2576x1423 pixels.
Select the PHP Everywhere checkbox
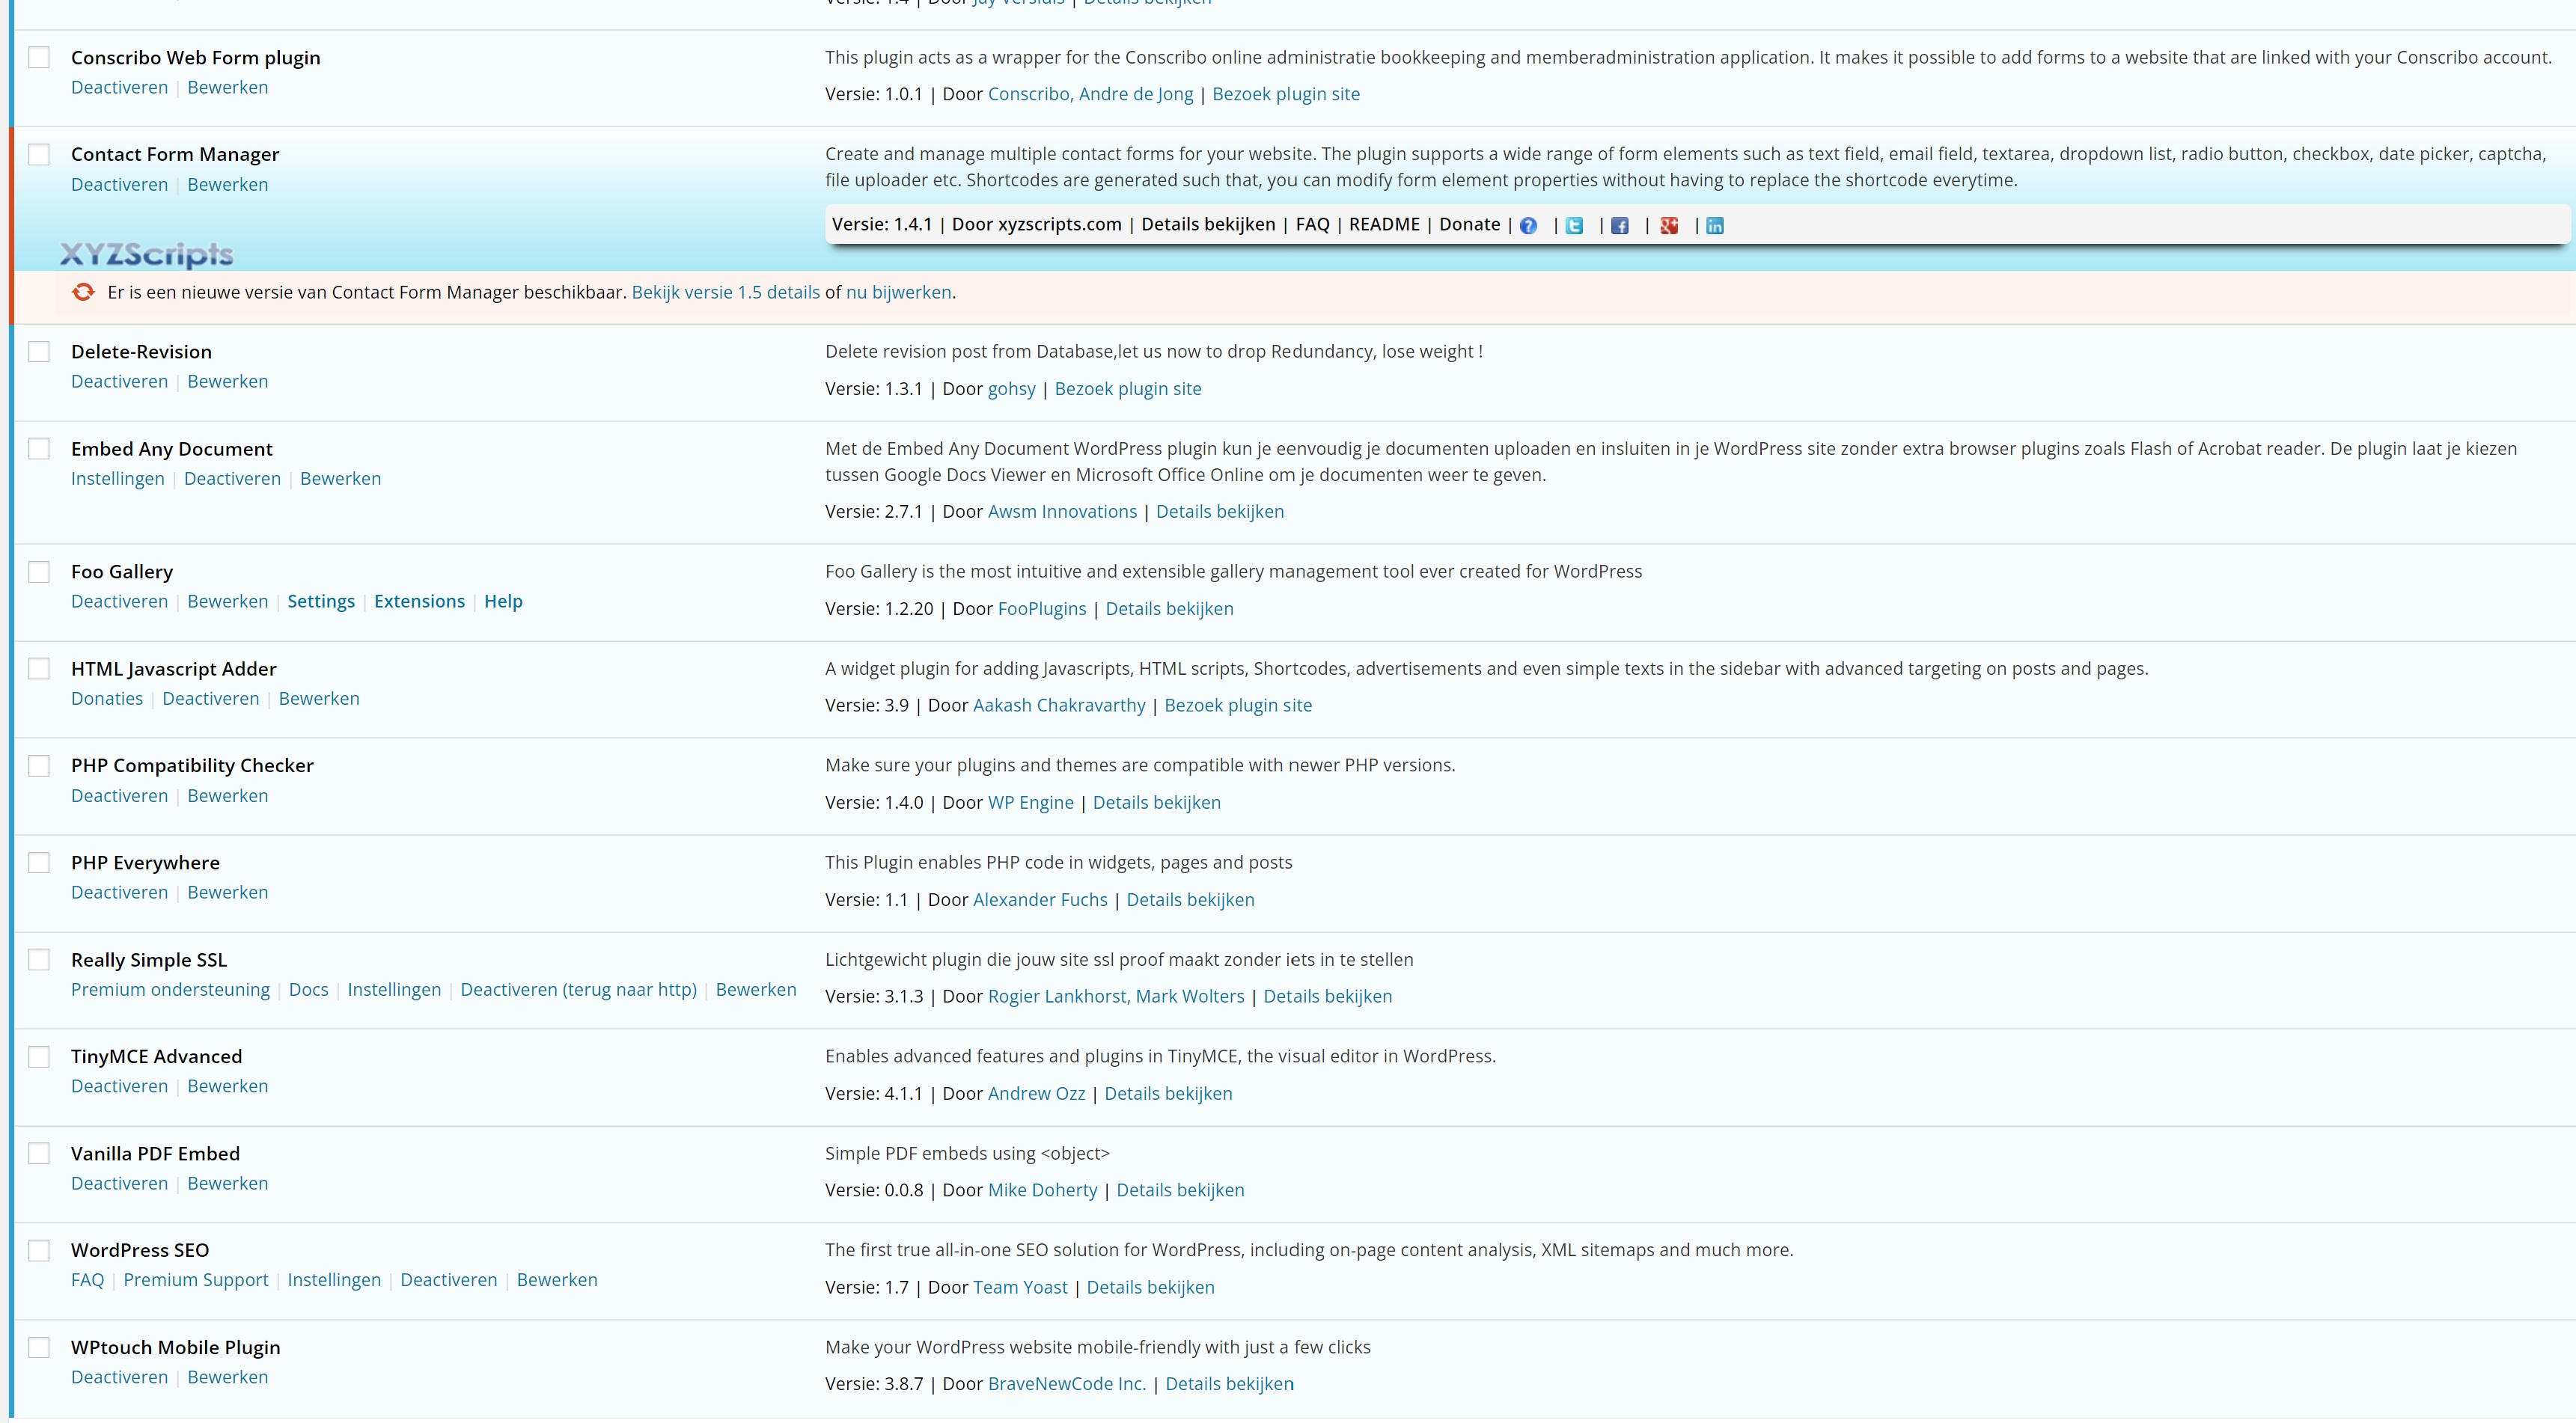39,863
